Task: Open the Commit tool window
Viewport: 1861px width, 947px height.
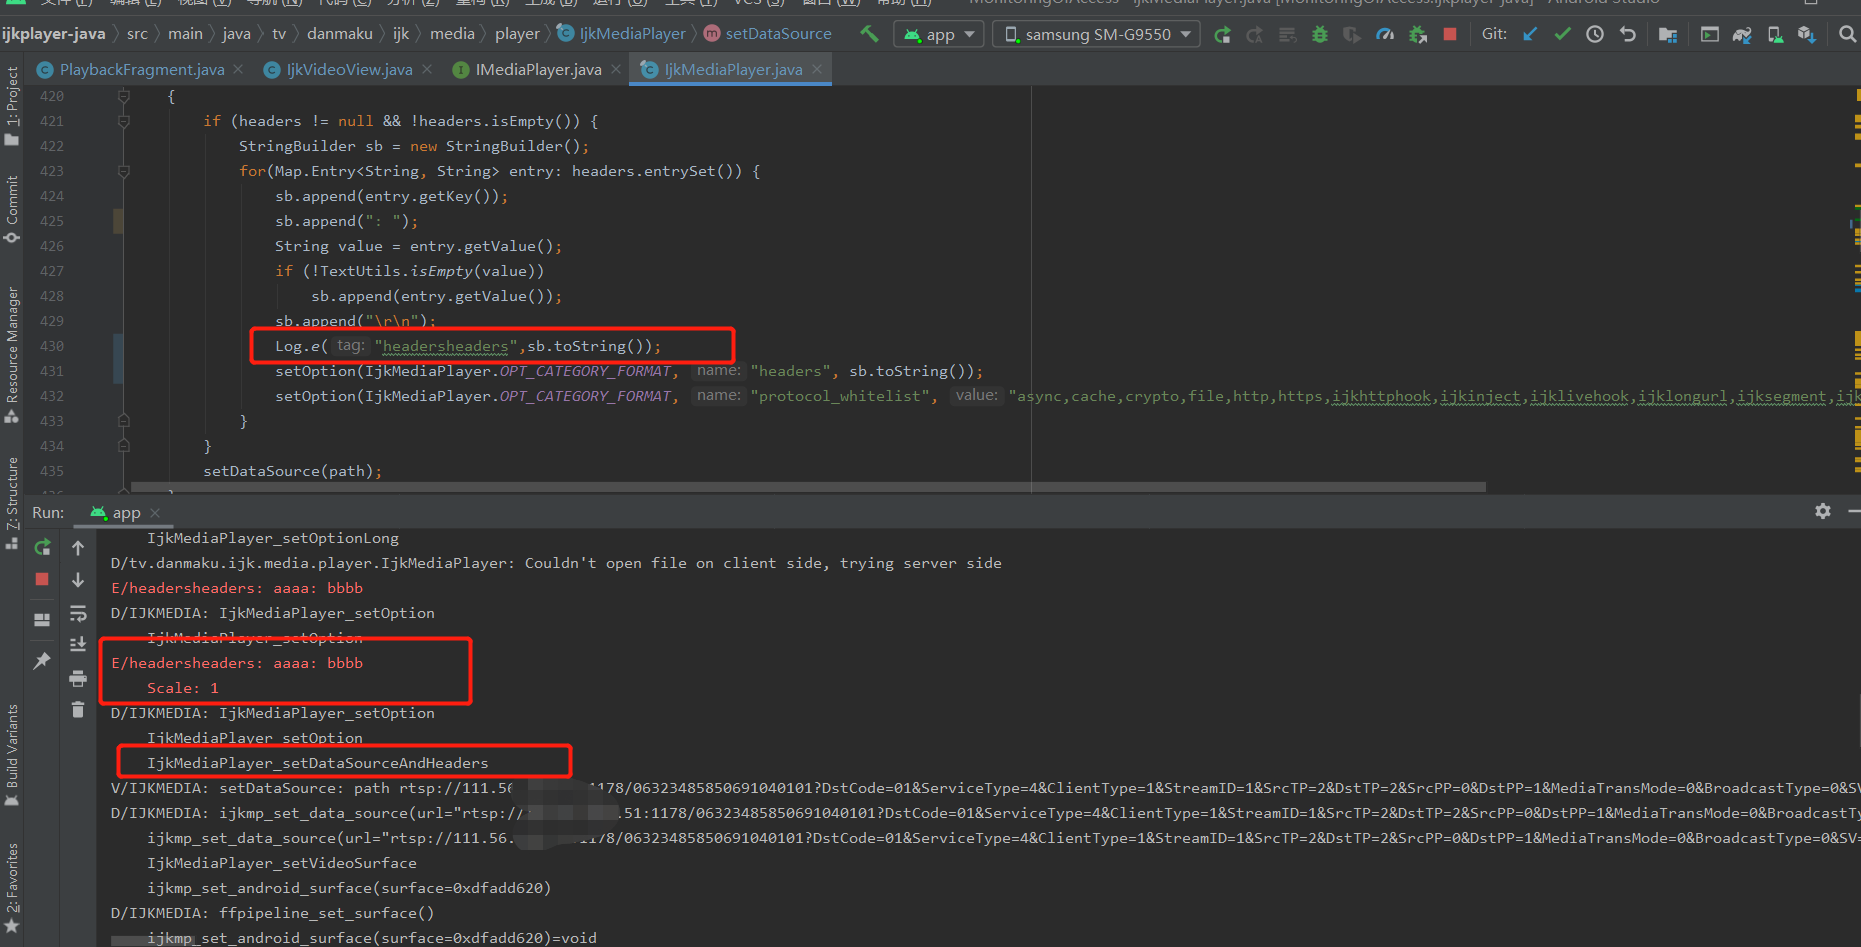Action: [x=12, y=209]
